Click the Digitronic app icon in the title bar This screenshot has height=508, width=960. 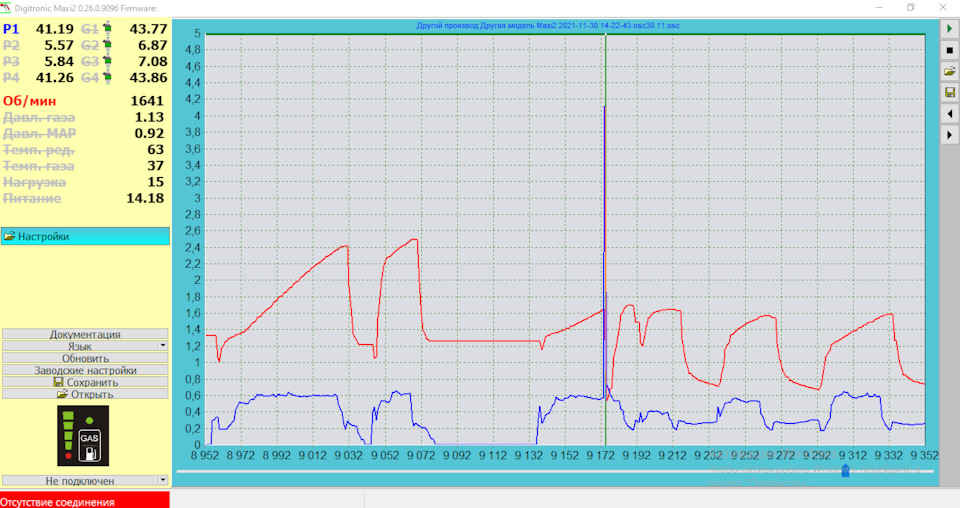tap(6, 8)
